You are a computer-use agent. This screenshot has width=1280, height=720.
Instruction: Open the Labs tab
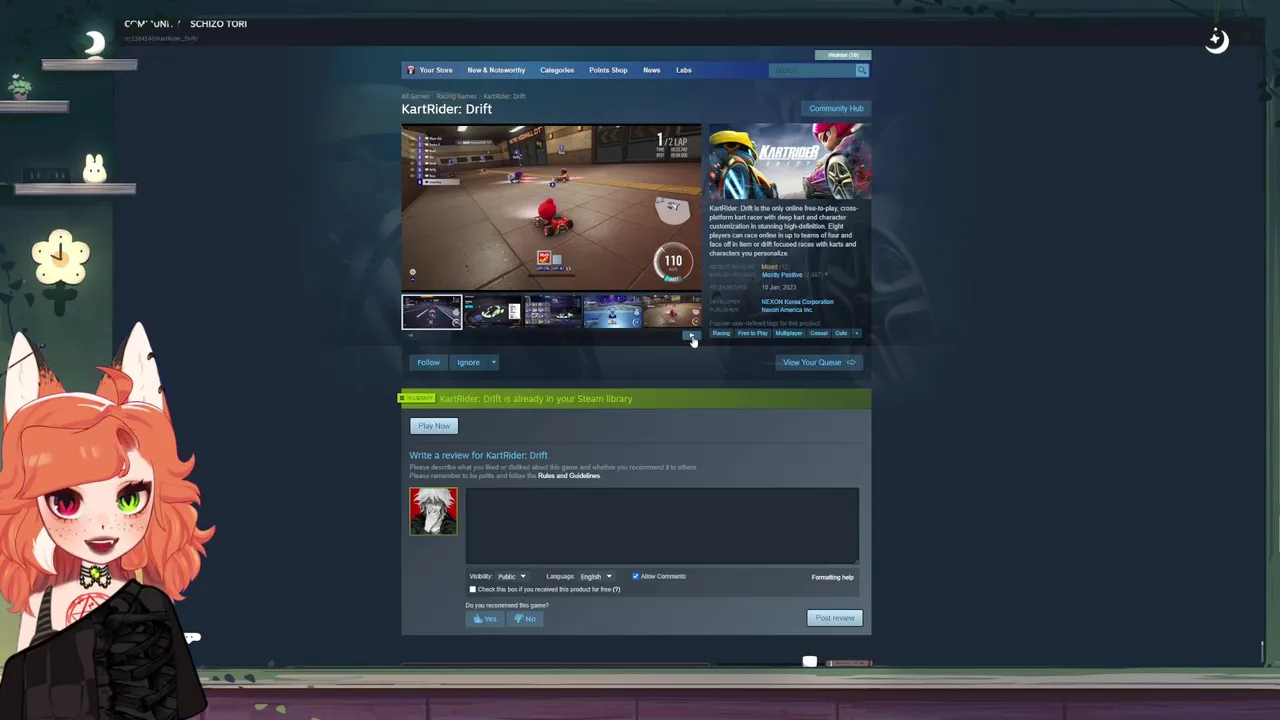[x=684, y=70]
